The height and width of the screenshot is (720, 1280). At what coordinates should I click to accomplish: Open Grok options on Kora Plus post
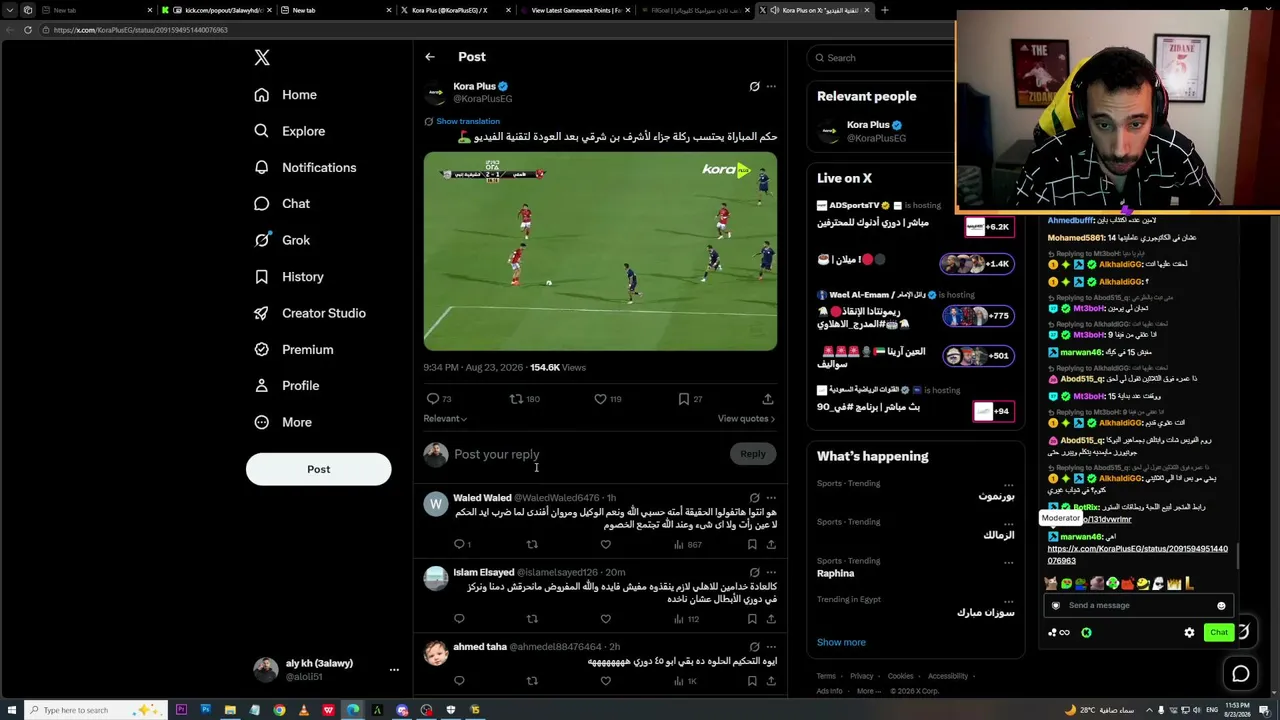(755, 86)
